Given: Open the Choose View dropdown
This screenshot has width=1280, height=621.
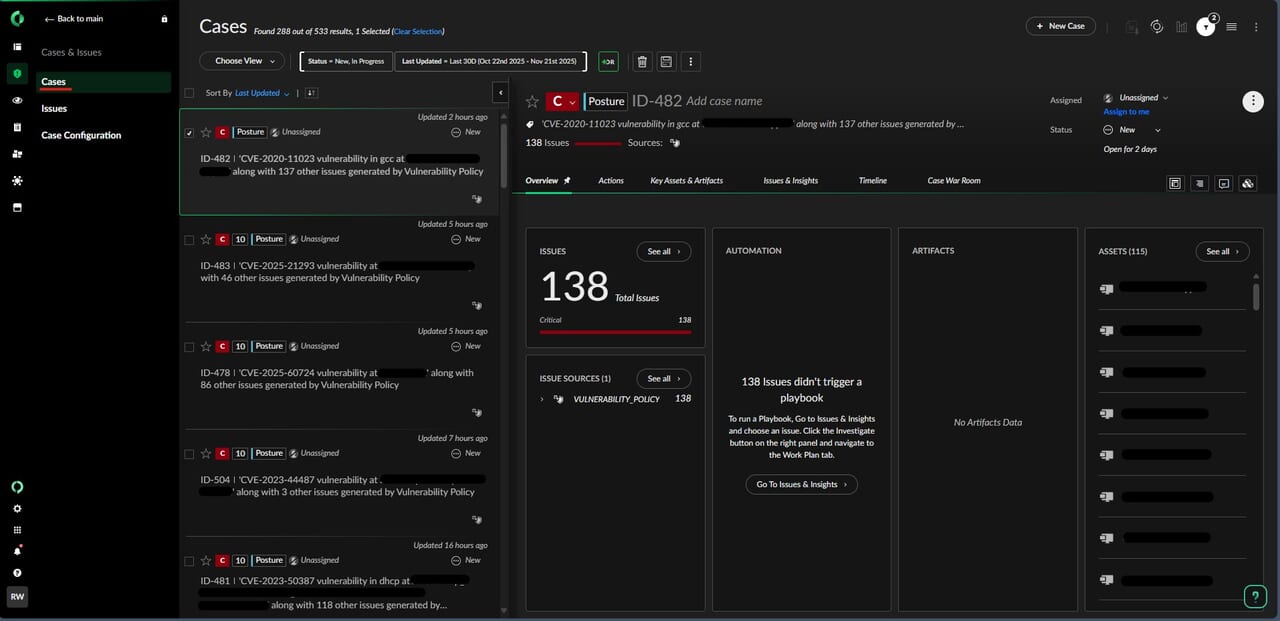Looking at the screenshot, I should click(x=245, y=61).
